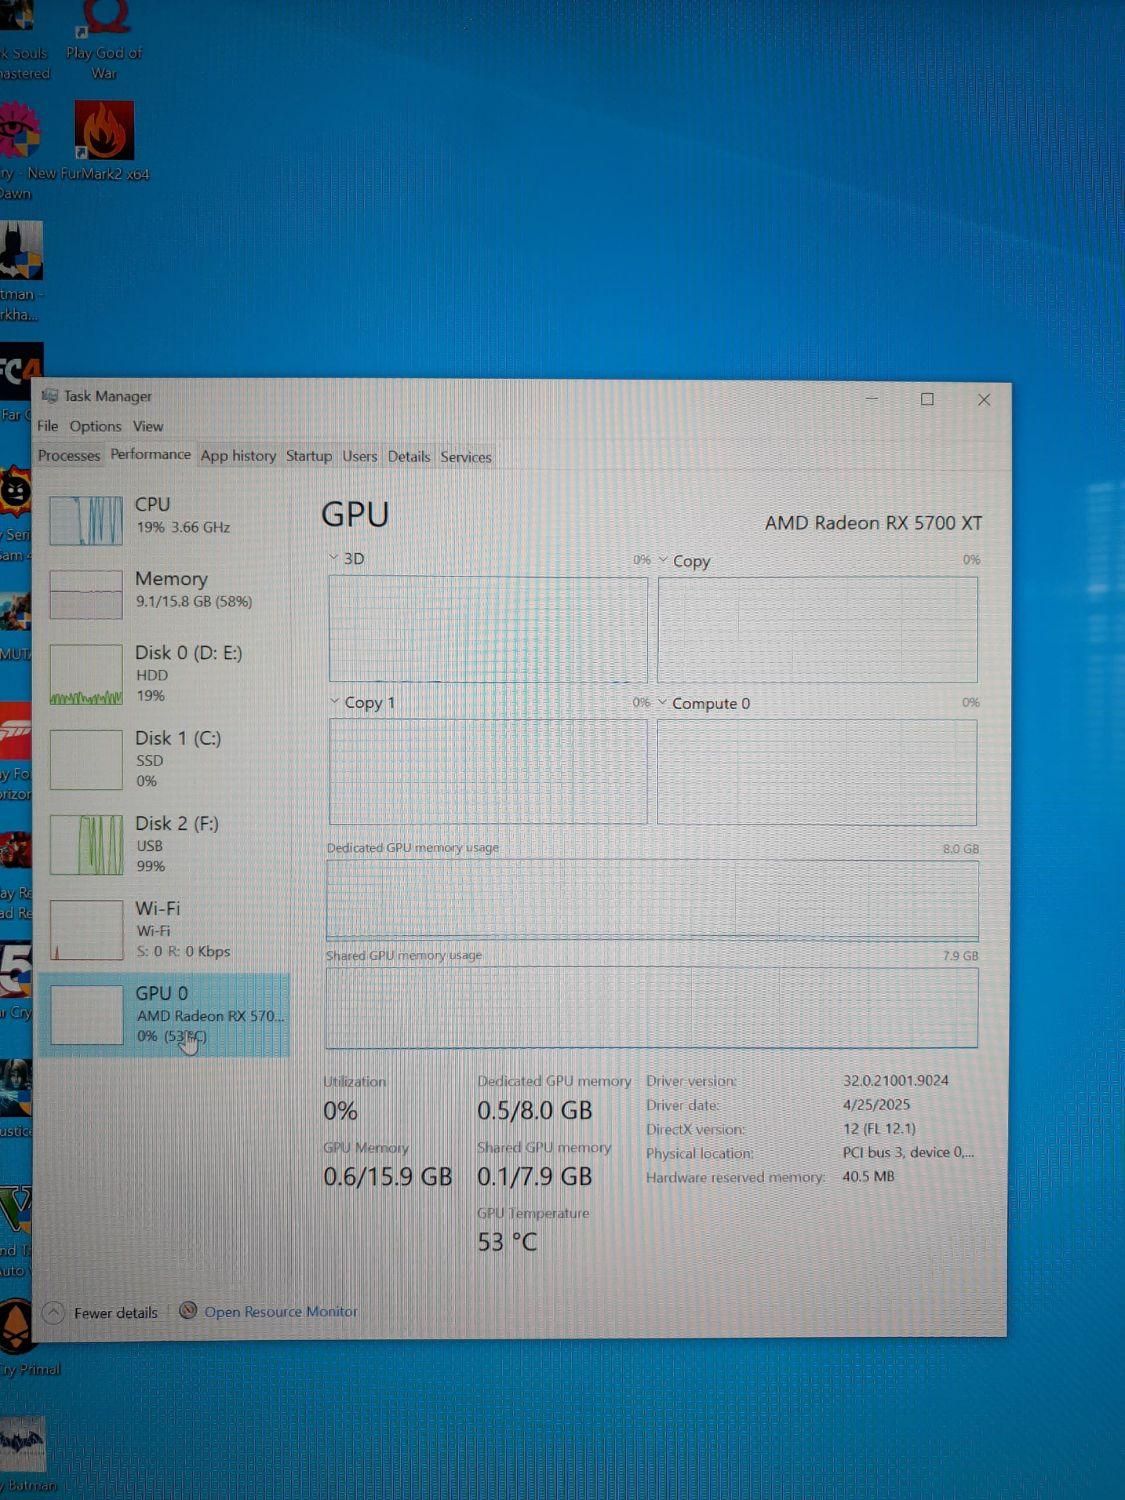The image size is (1125, 1500).
Task: Click the Disk 0 activity mini graph
Action: point(86,675)
